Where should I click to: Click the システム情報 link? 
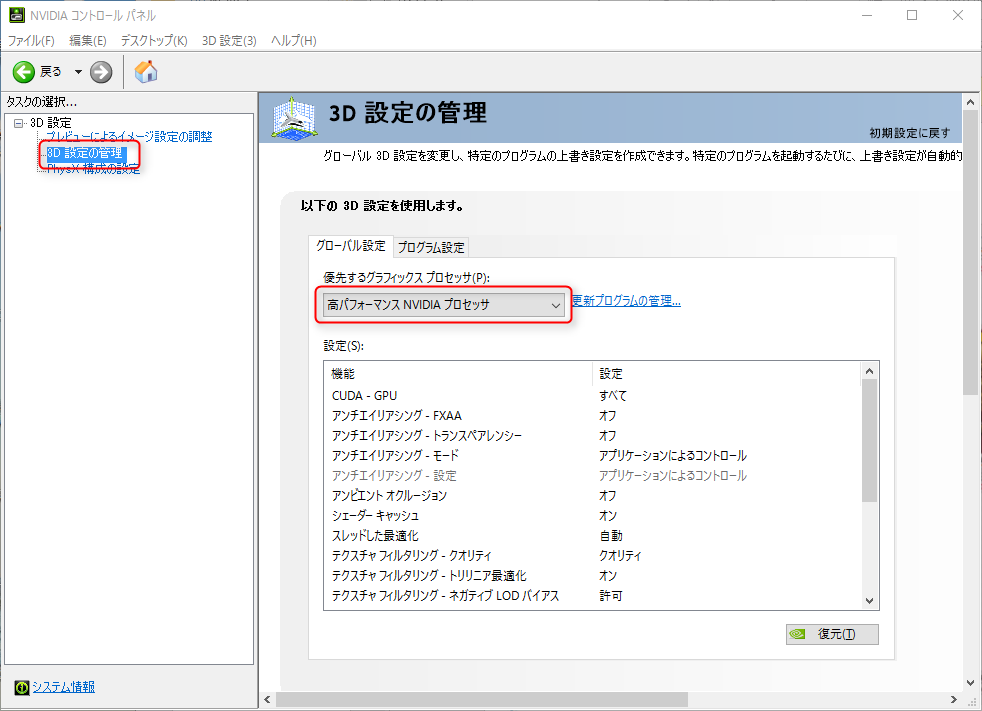coord(63,687)
